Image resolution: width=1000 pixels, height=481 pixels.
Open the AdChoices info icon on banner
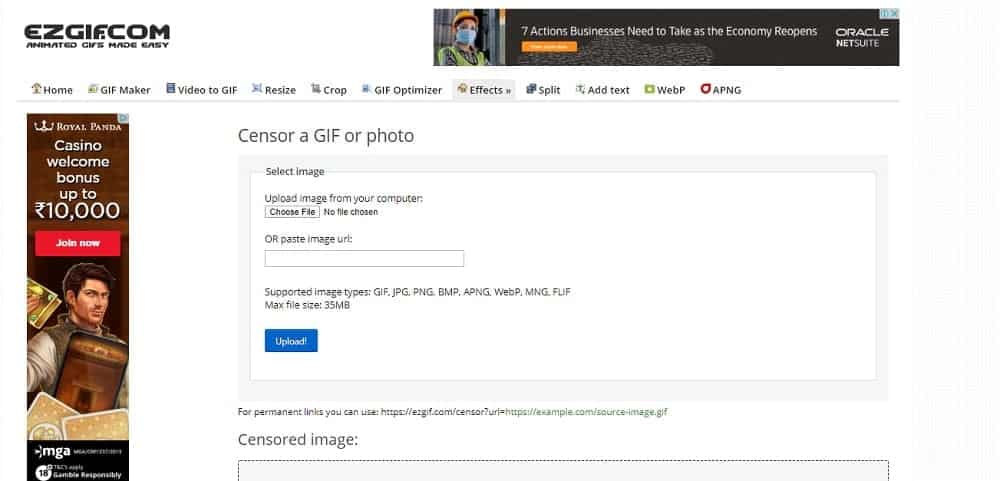884,15
